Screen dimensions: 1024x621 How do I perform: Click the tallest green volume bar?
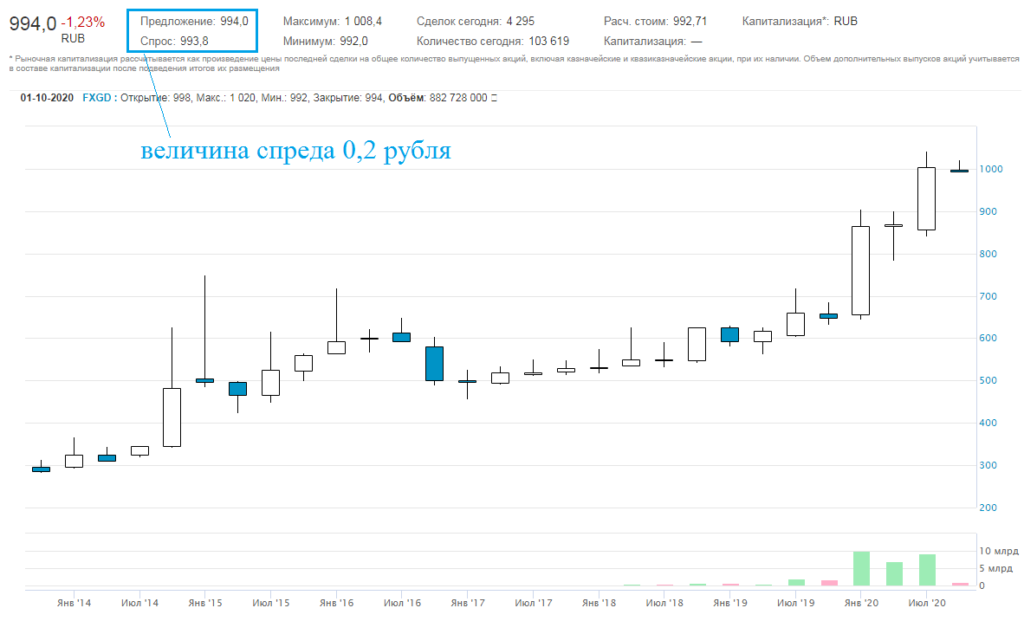(x=860, y=568)
